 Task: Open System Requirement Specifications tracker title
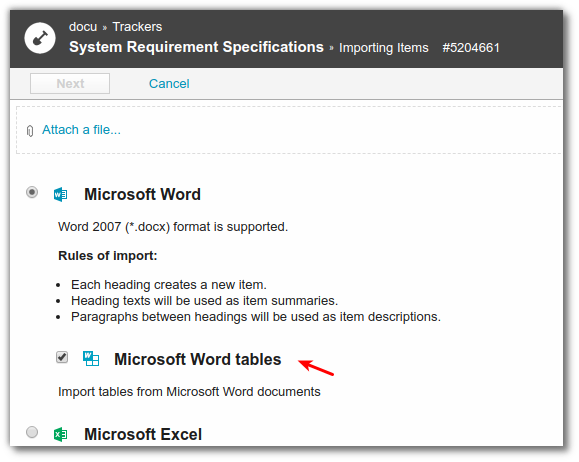[x=196, y=47]
